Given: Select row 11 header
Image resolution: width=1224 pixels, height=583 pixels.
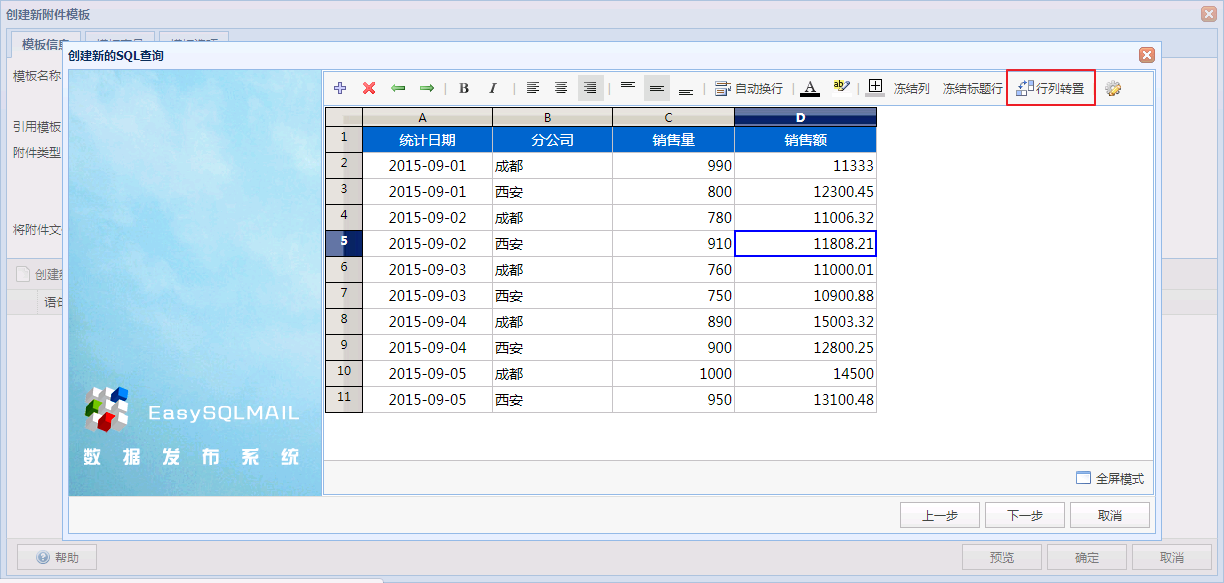Looking at the screenshot, I should point(344,399).
